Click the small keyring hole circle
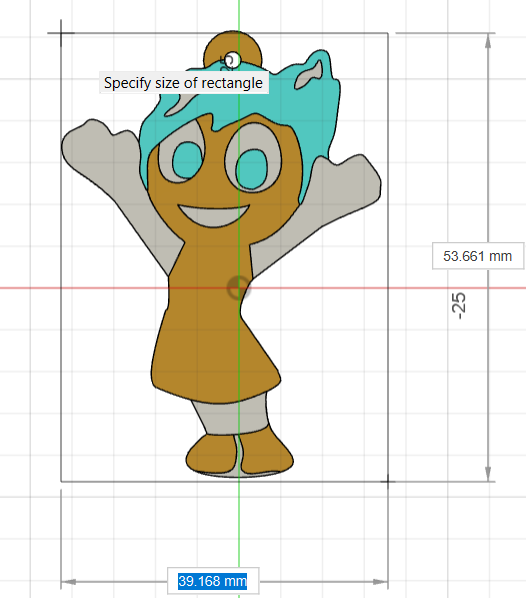Screen dimensions: 526x598 [233, 60]
